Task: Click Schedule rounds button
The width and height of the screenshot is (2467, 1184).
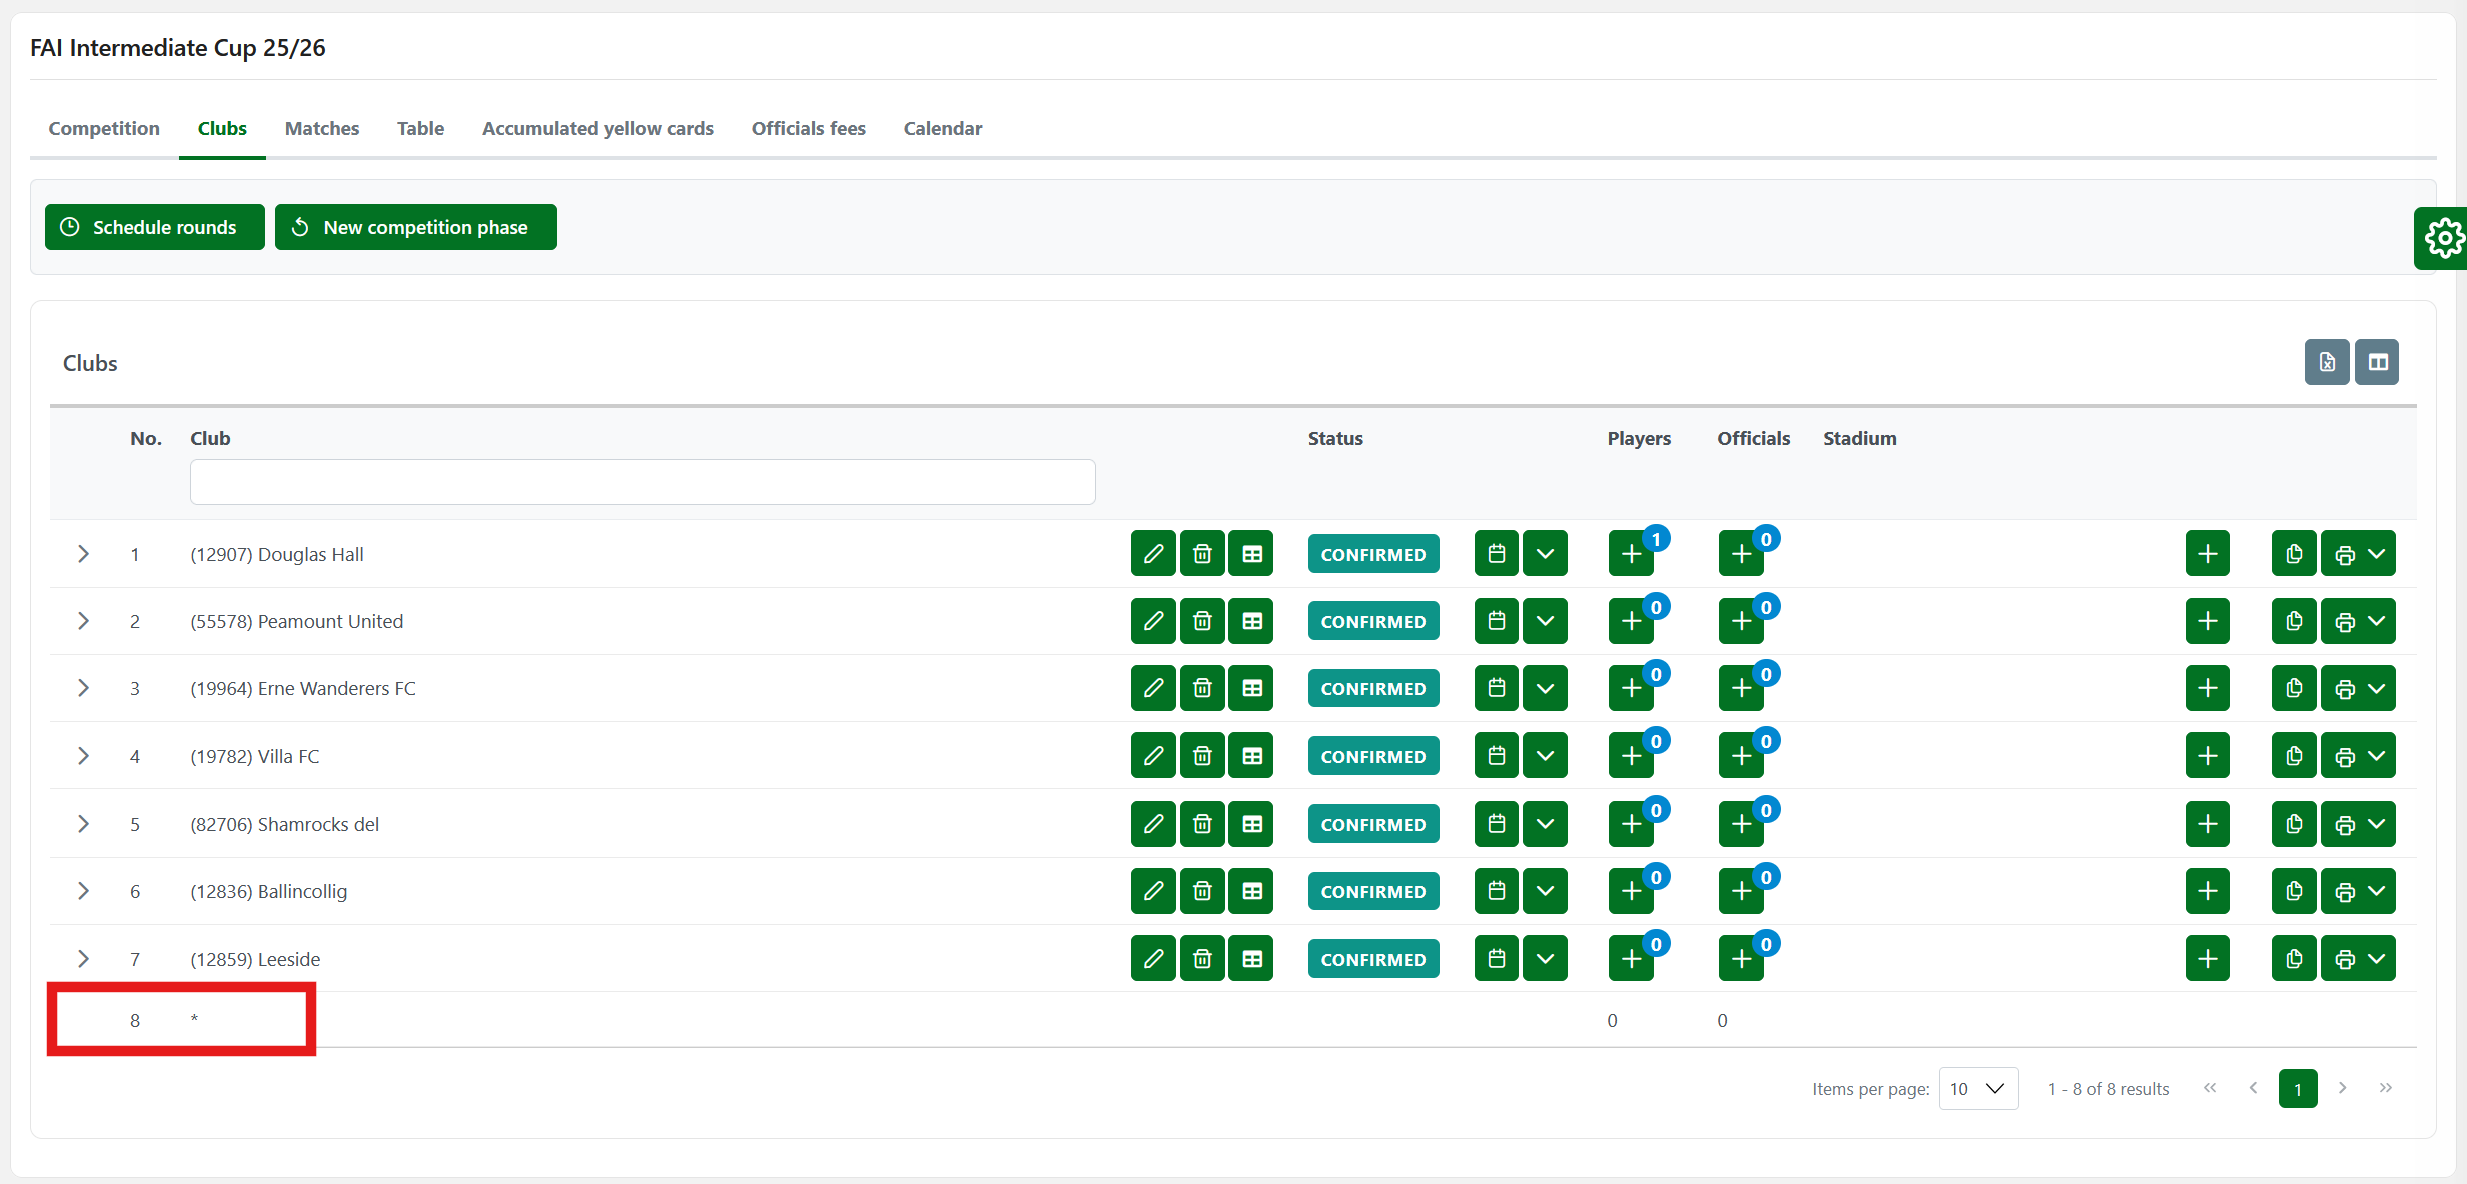Action: [154, 227]
